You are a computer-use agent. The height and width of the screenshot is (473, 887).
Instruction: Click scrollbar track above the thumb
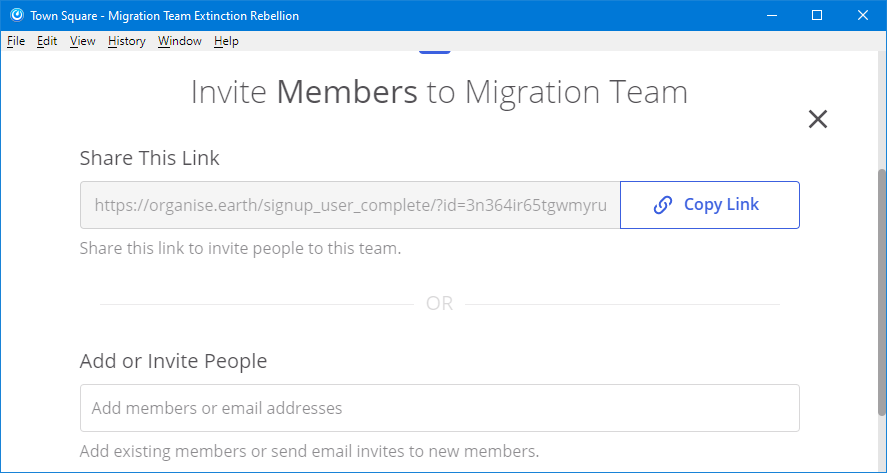[x=882, y=108]
